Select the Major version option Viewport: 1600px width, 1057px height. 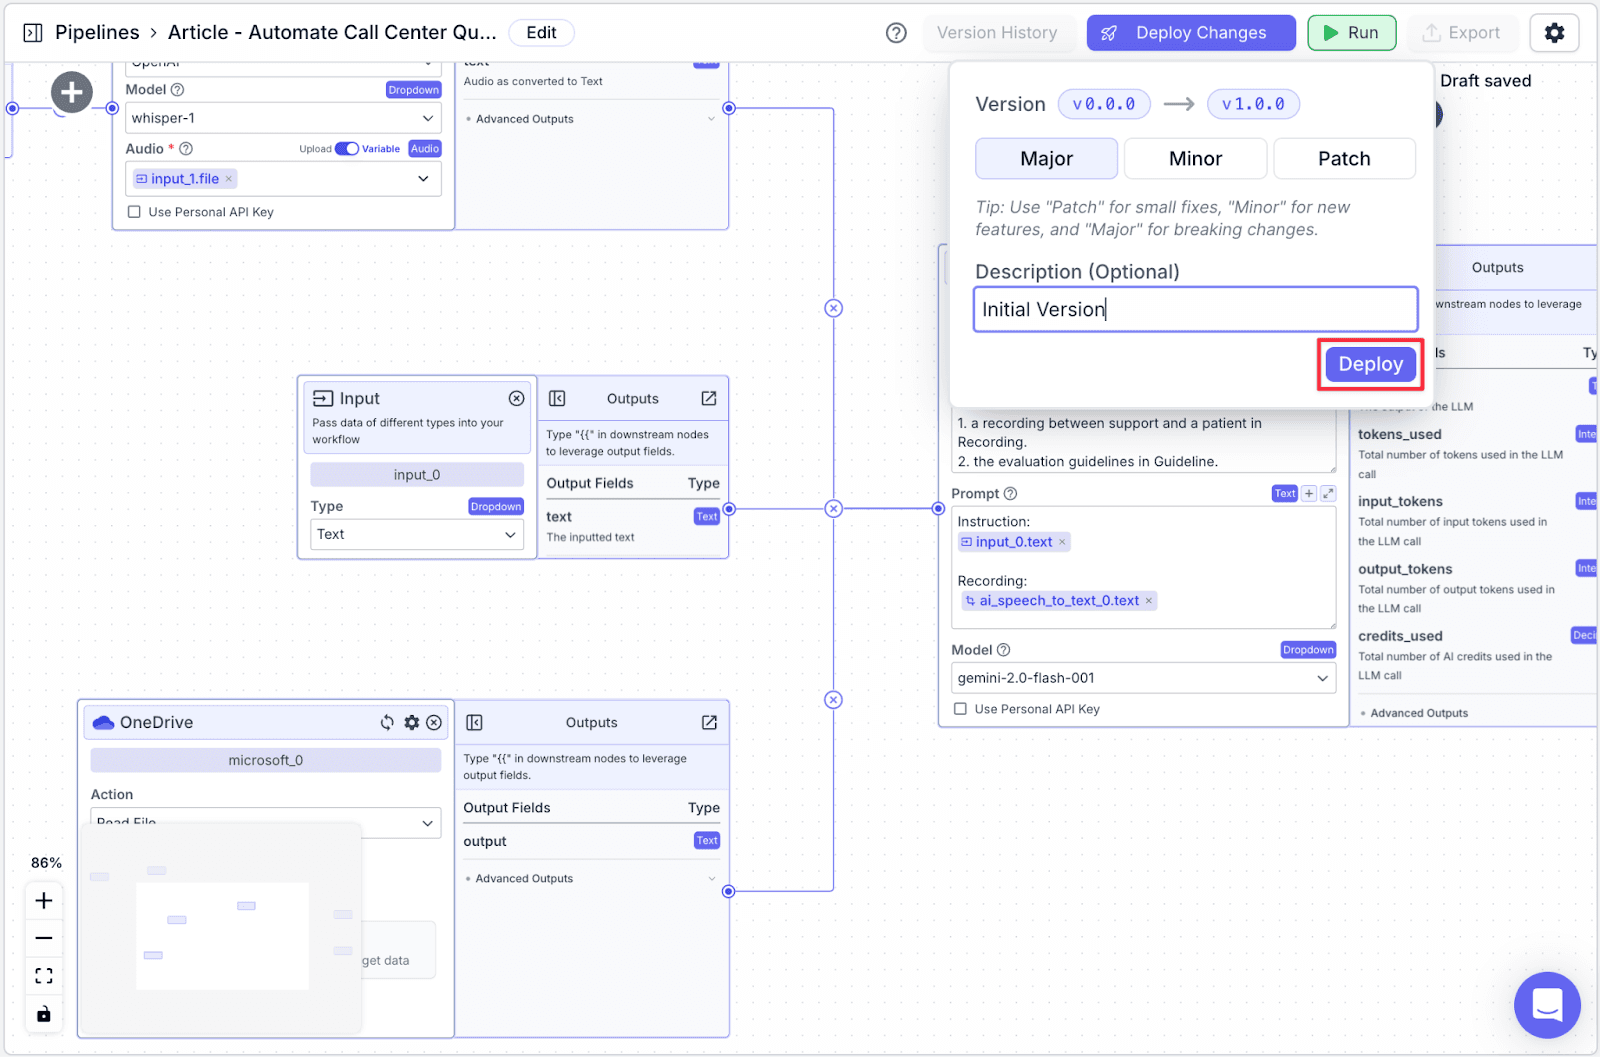pos(1046,159)
